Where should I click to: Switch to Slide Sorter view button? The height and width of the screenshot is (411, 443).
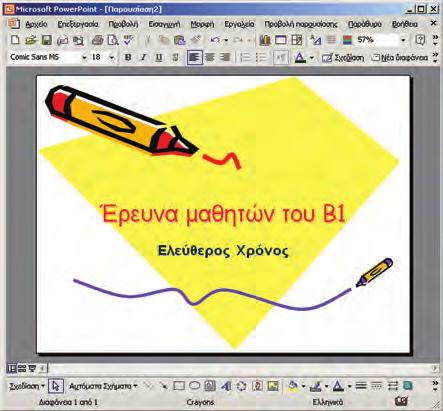pyautogui.click(x=22, y=368)
